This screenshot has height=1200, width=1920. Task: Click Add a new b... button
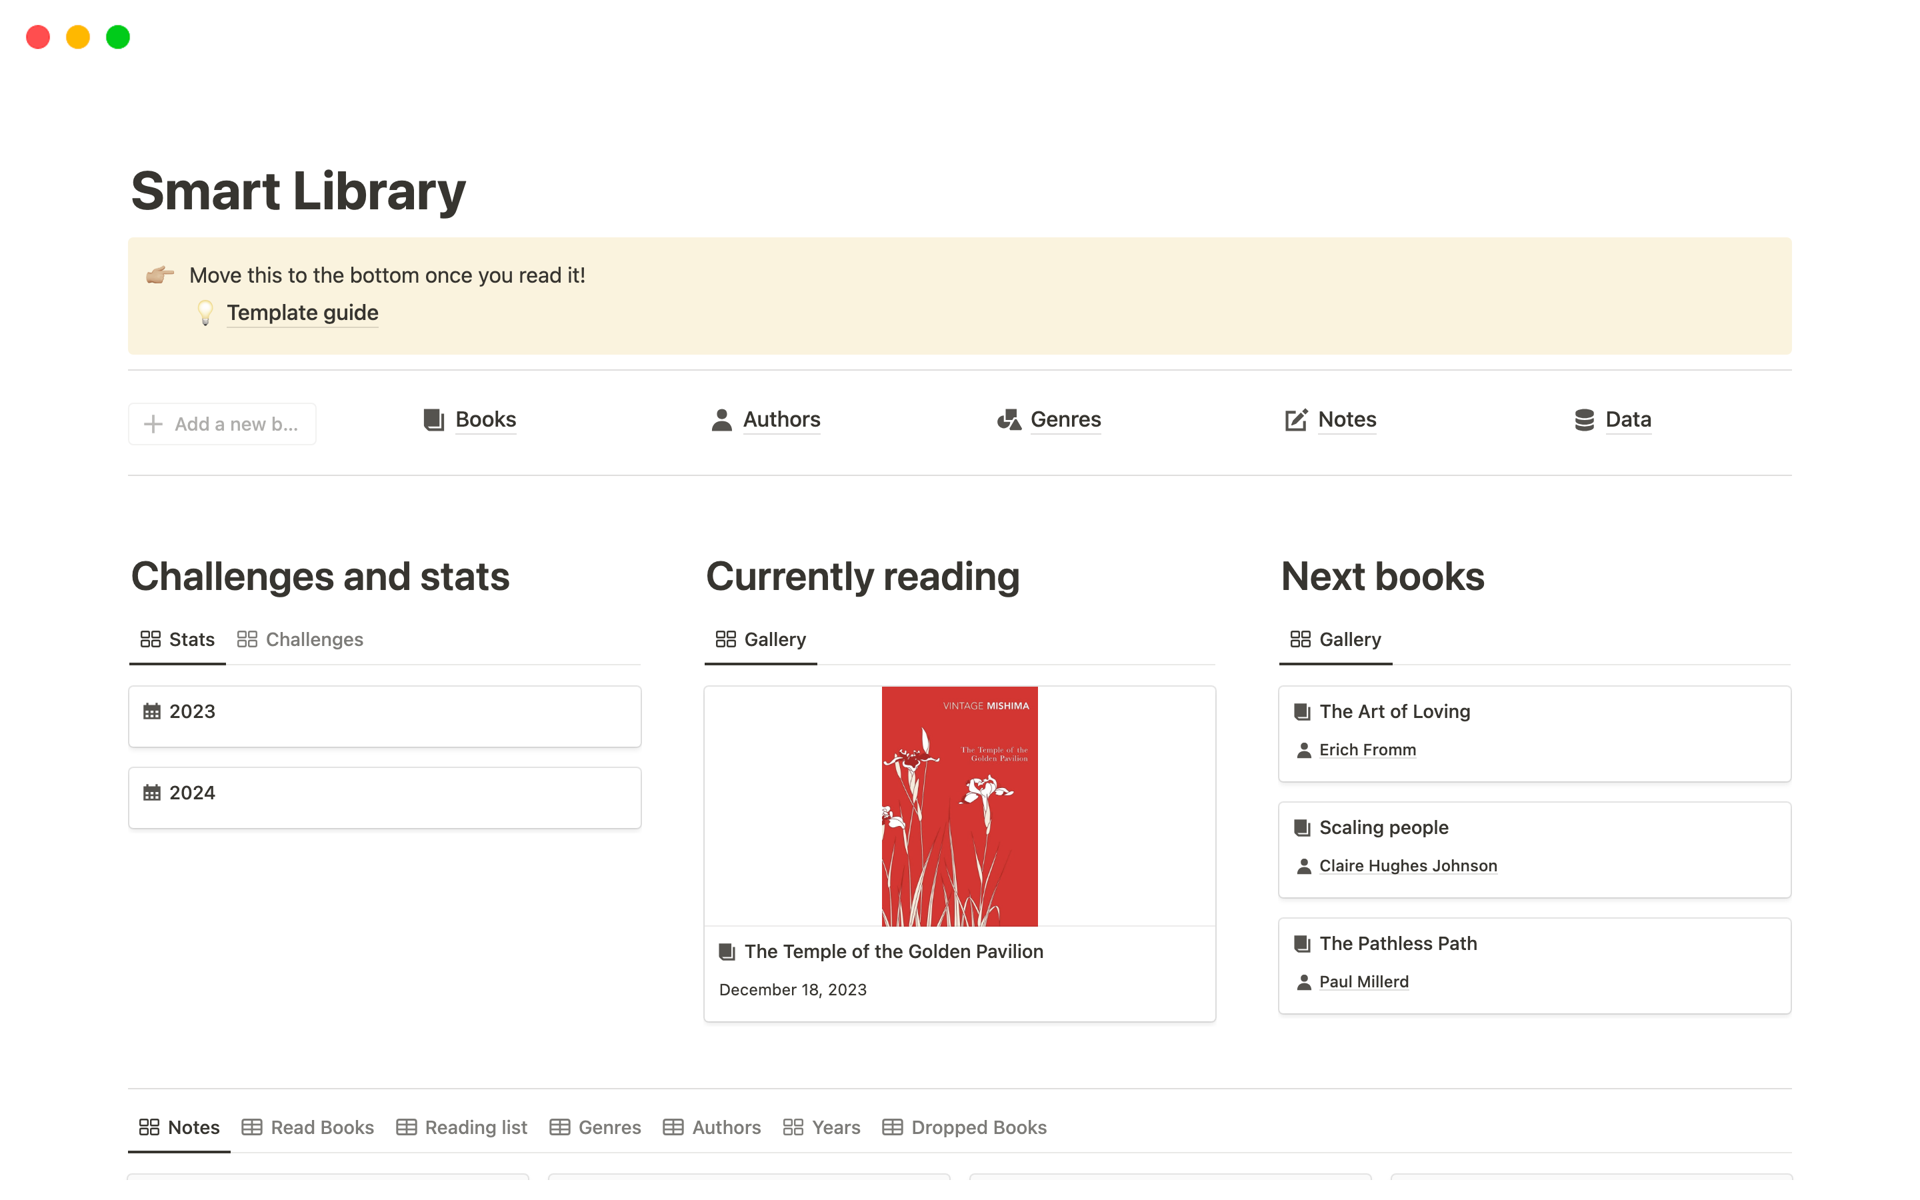222,423
